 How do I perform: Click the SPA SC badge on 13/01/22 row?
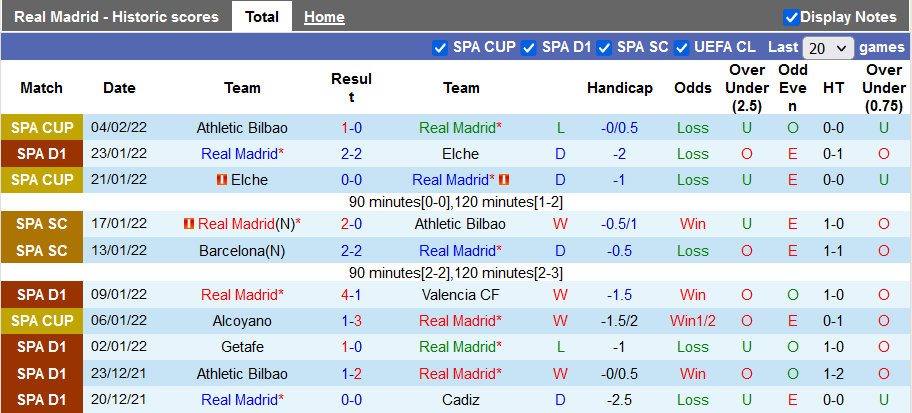point(42,250)
